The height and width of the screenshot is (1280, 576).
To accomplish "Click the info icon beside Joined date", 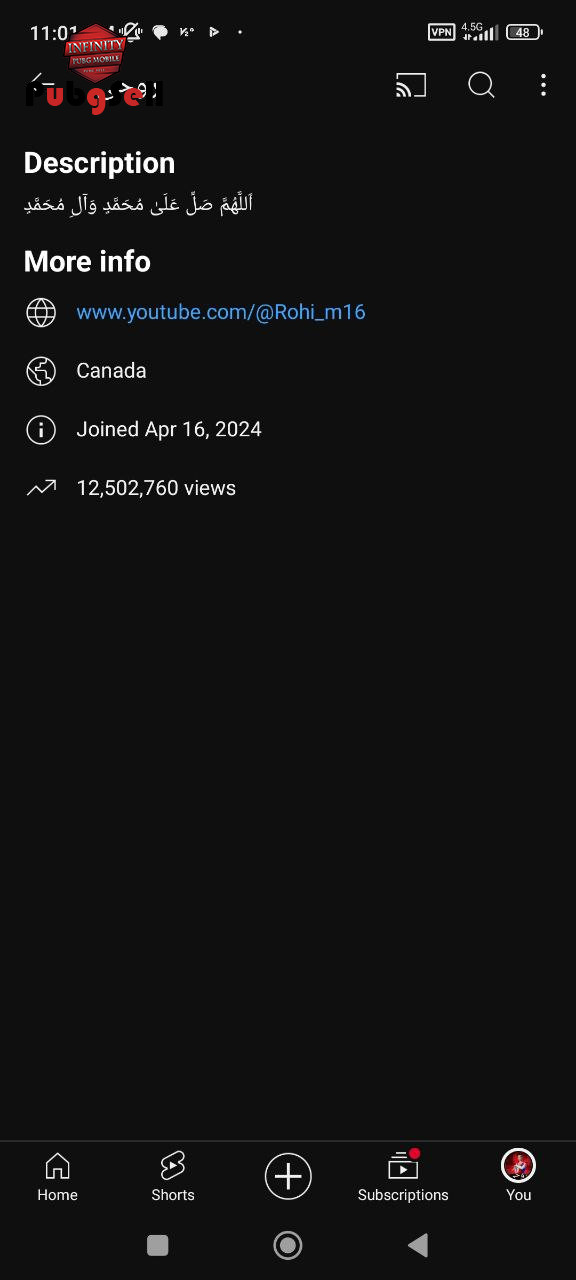I will (41, 430).
